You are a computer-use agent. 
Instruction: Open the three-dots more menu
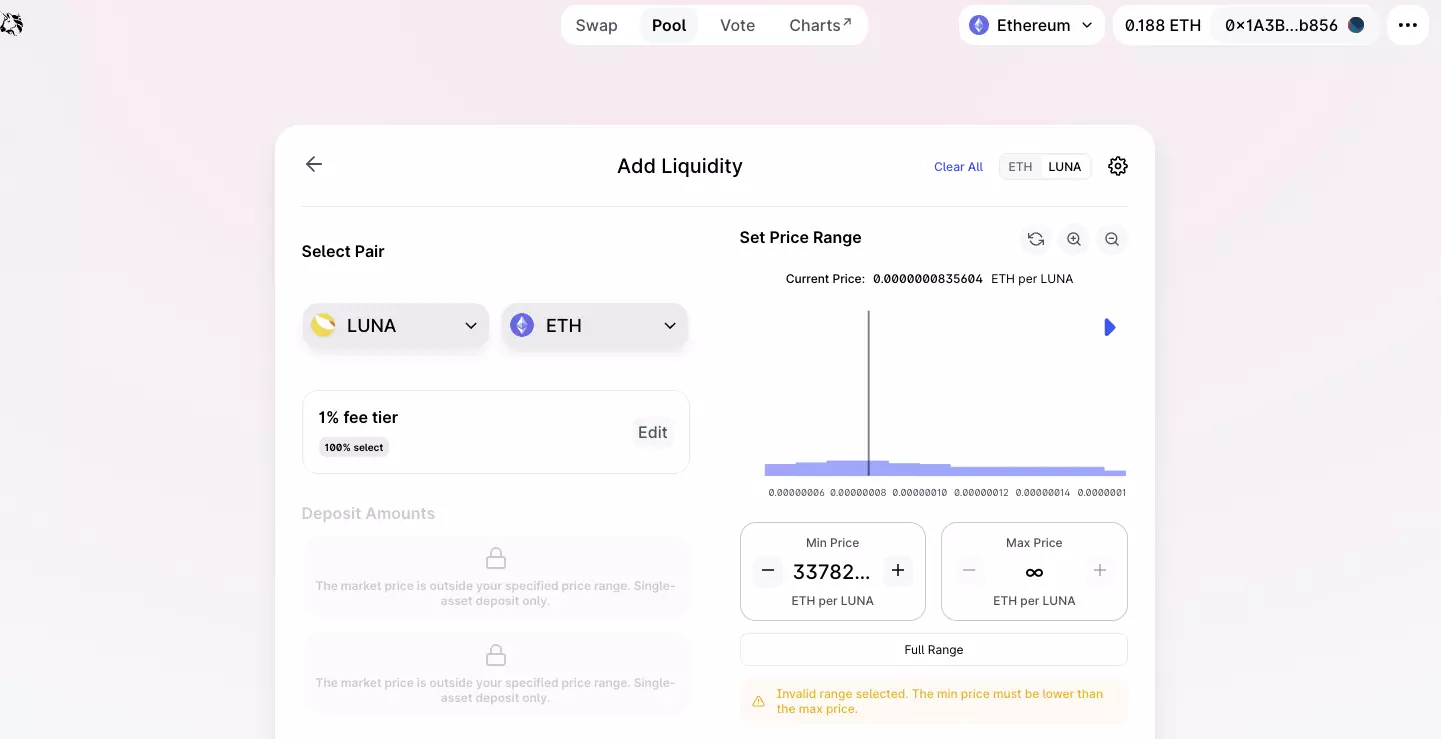1408,25
